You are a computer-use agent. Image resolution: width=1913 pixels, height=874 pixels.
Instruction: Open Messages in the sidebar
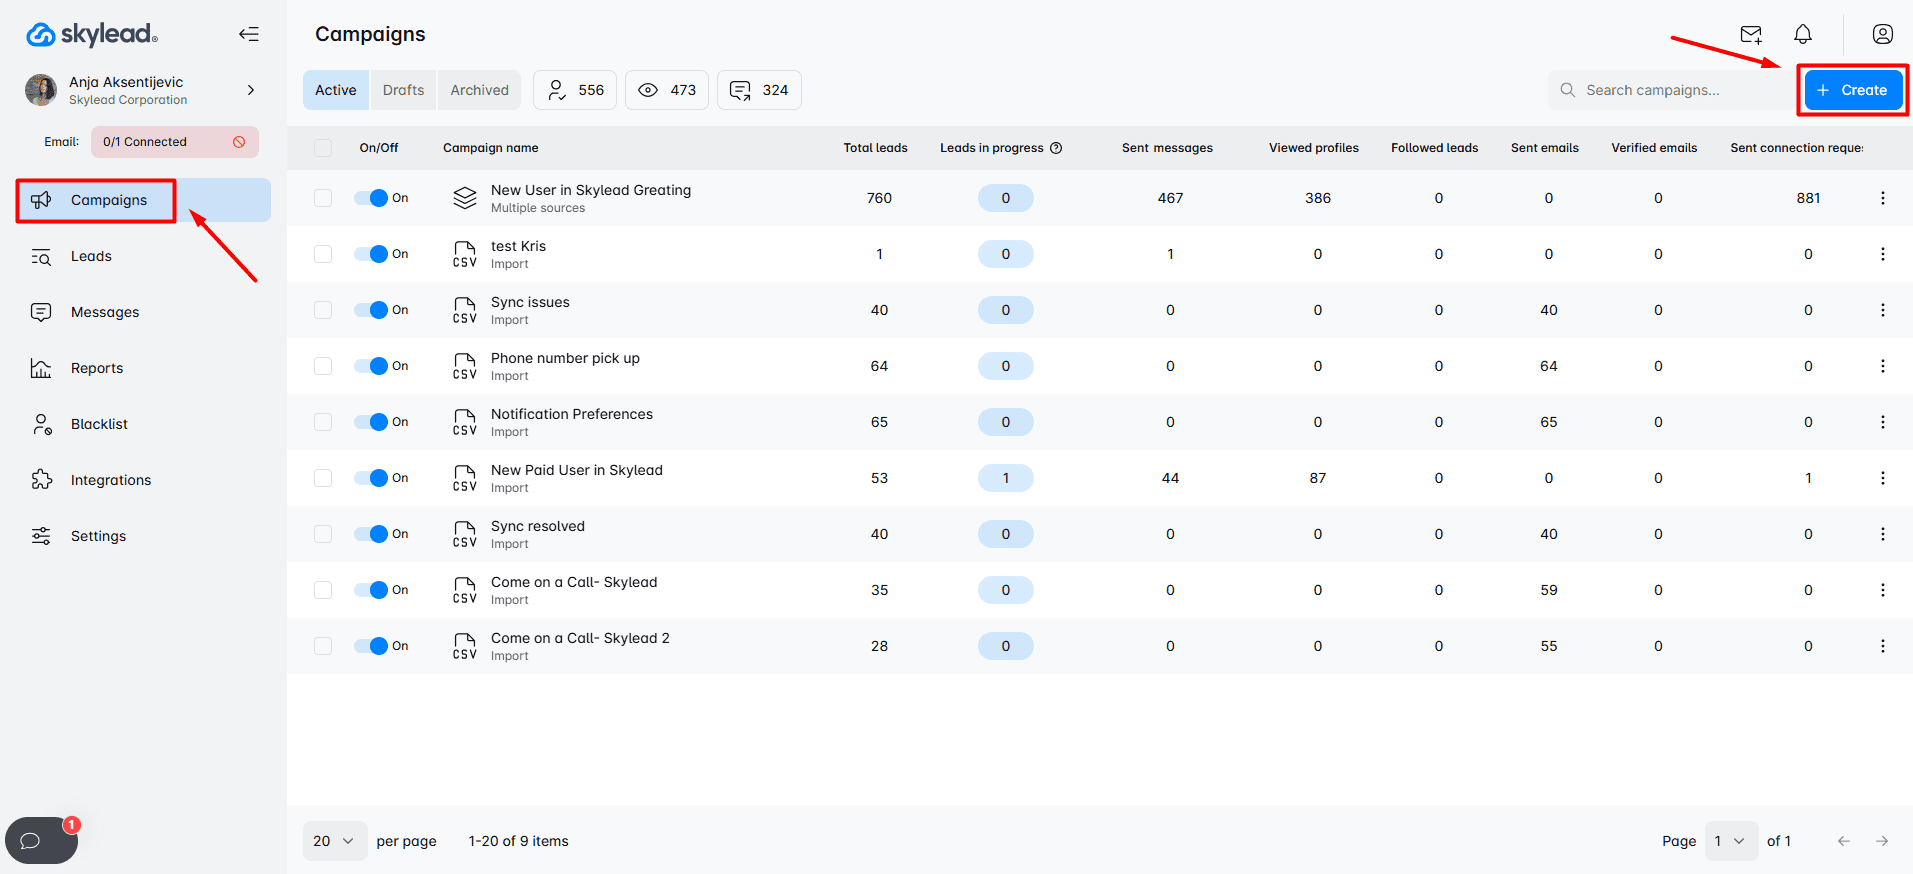105,312
